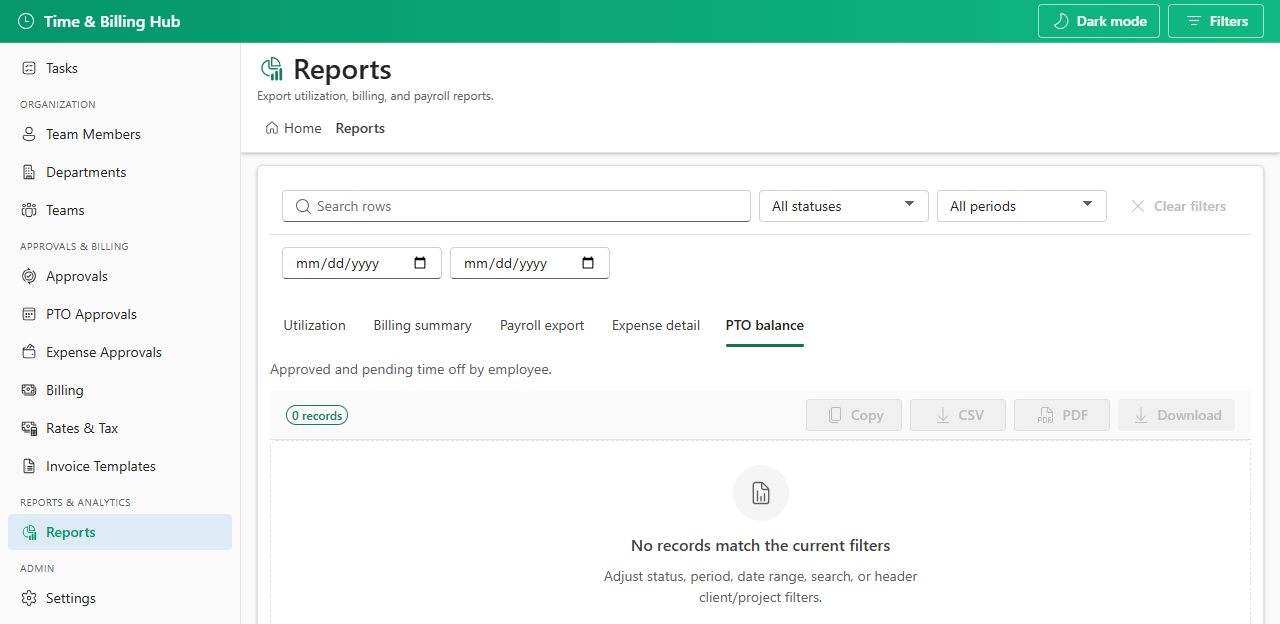The image size is (1280, 624).
Task: Click the Reports page header icon
Action: tap(271, 69)
